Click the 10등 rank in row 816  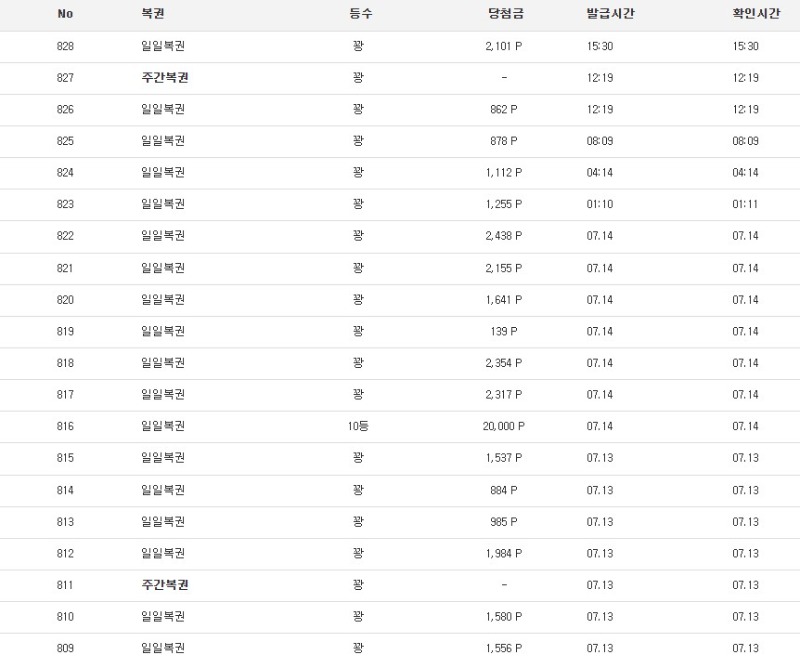pos(358,426)
